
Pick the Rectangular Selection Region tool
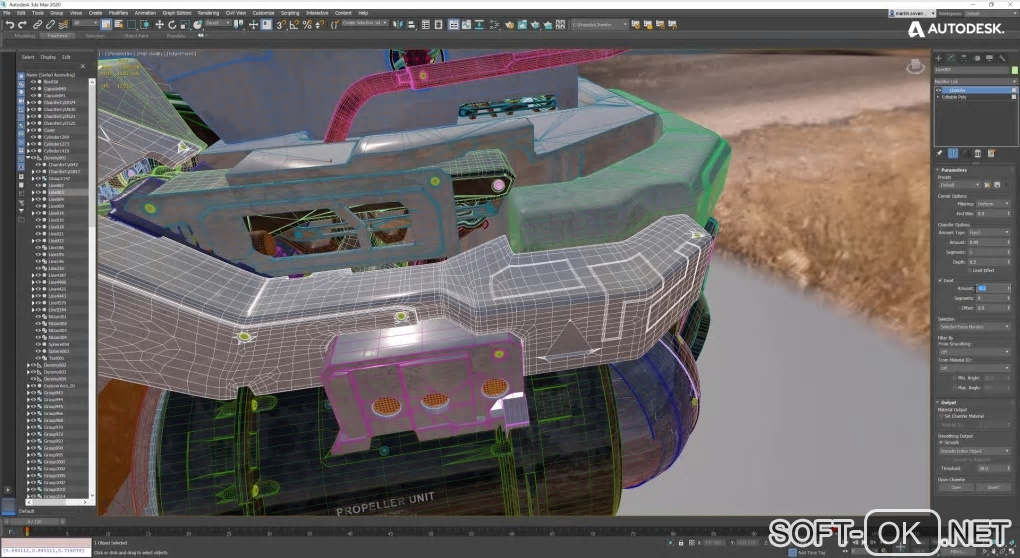tap(131, 25)
